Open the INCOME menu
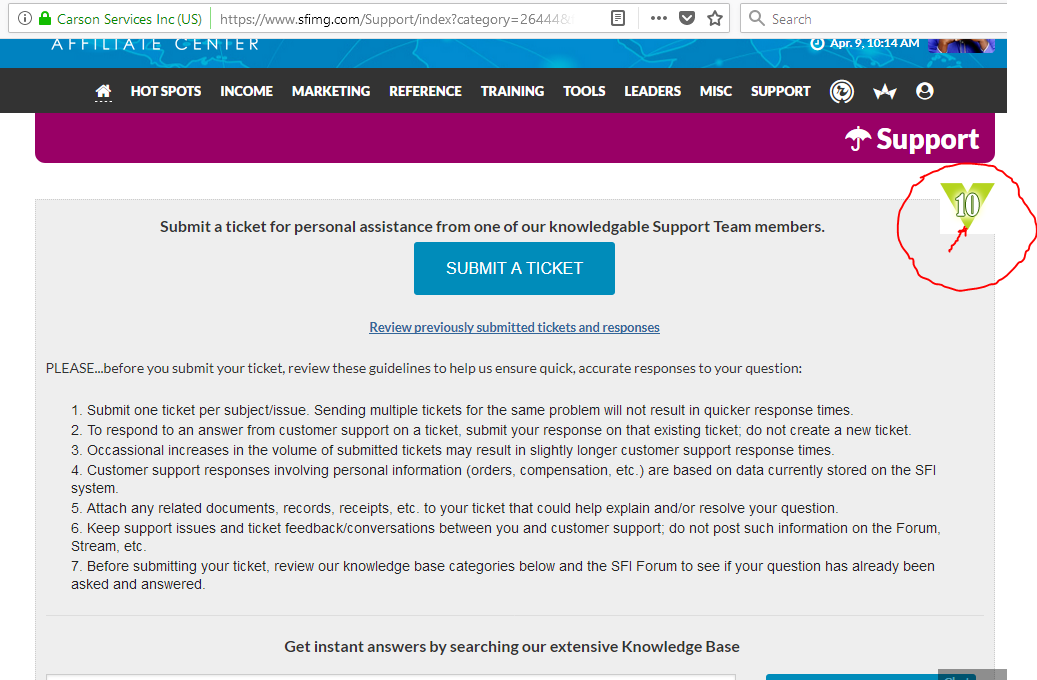The image size is (1037, 680). (x=247, y=91)
